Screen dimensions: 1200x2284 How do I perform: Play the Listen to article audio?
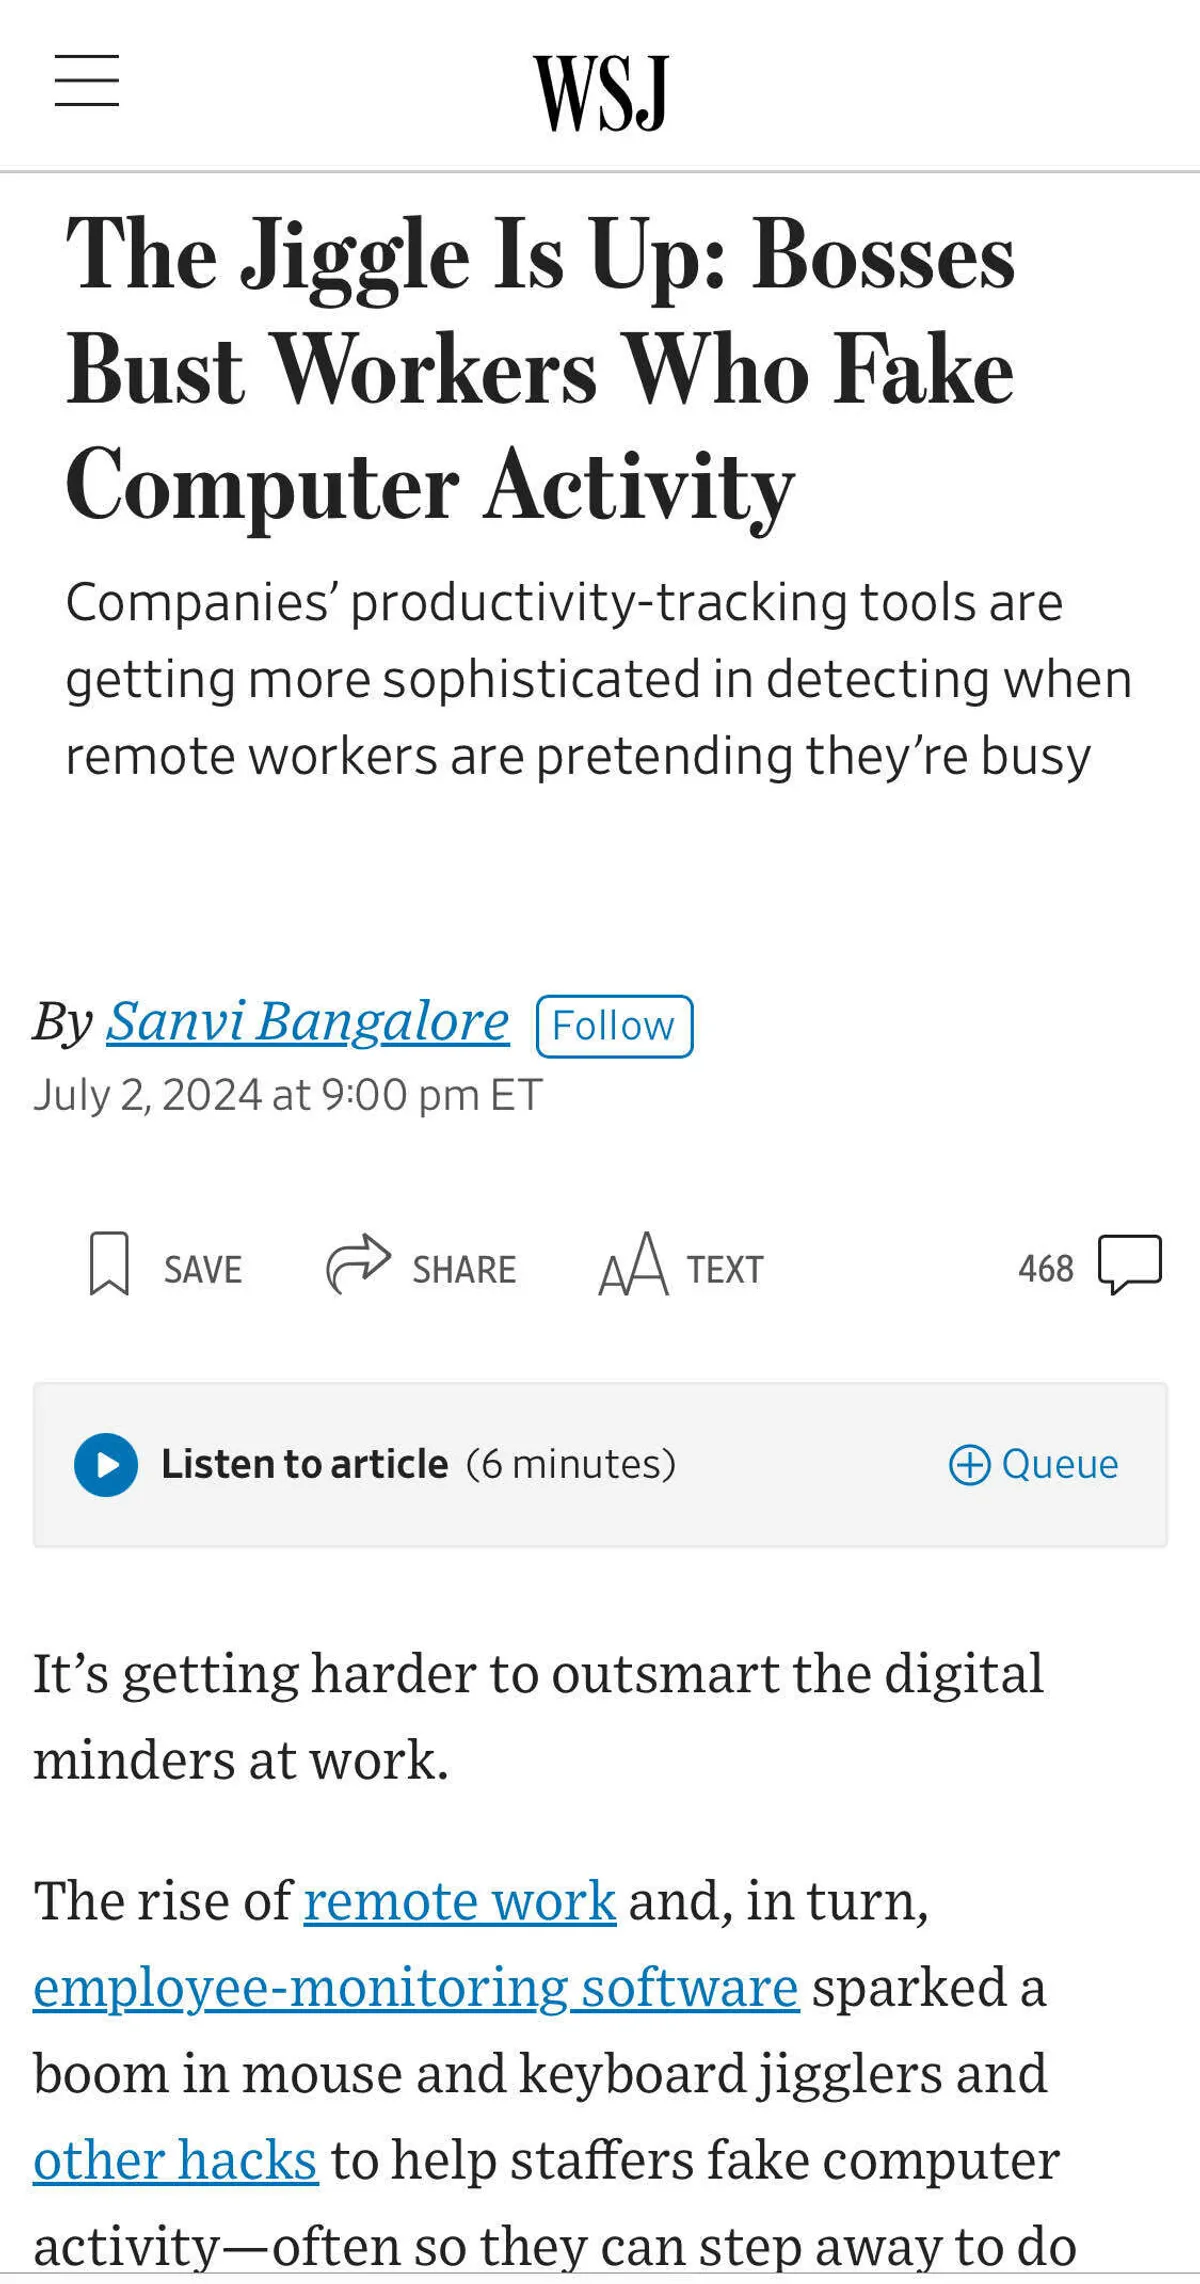click(106, 1465)
